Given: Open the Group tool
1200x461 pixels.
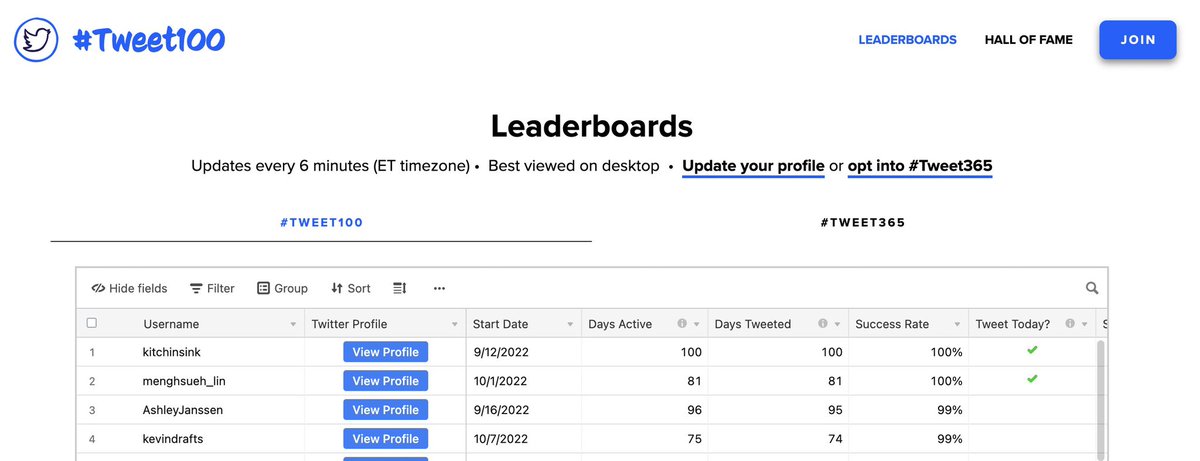Looking at the screenshot, I should (282, 288).
